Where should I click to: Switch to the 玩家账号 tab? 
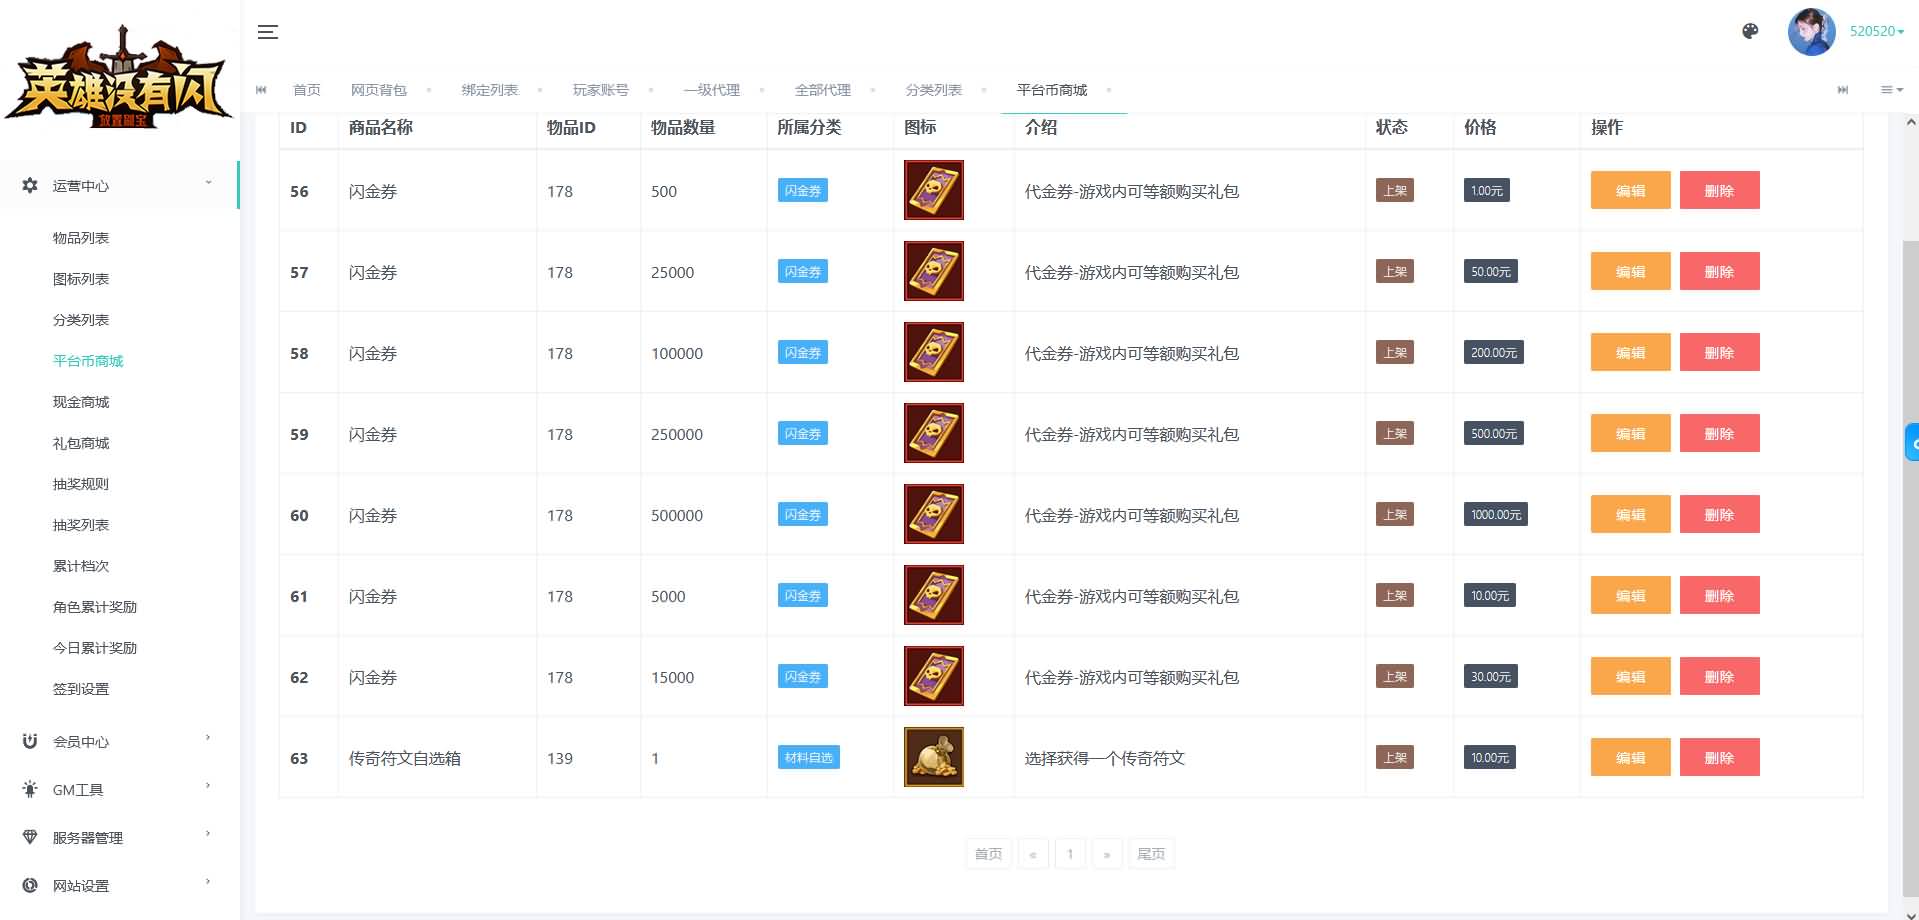click(x=600, y=90)
